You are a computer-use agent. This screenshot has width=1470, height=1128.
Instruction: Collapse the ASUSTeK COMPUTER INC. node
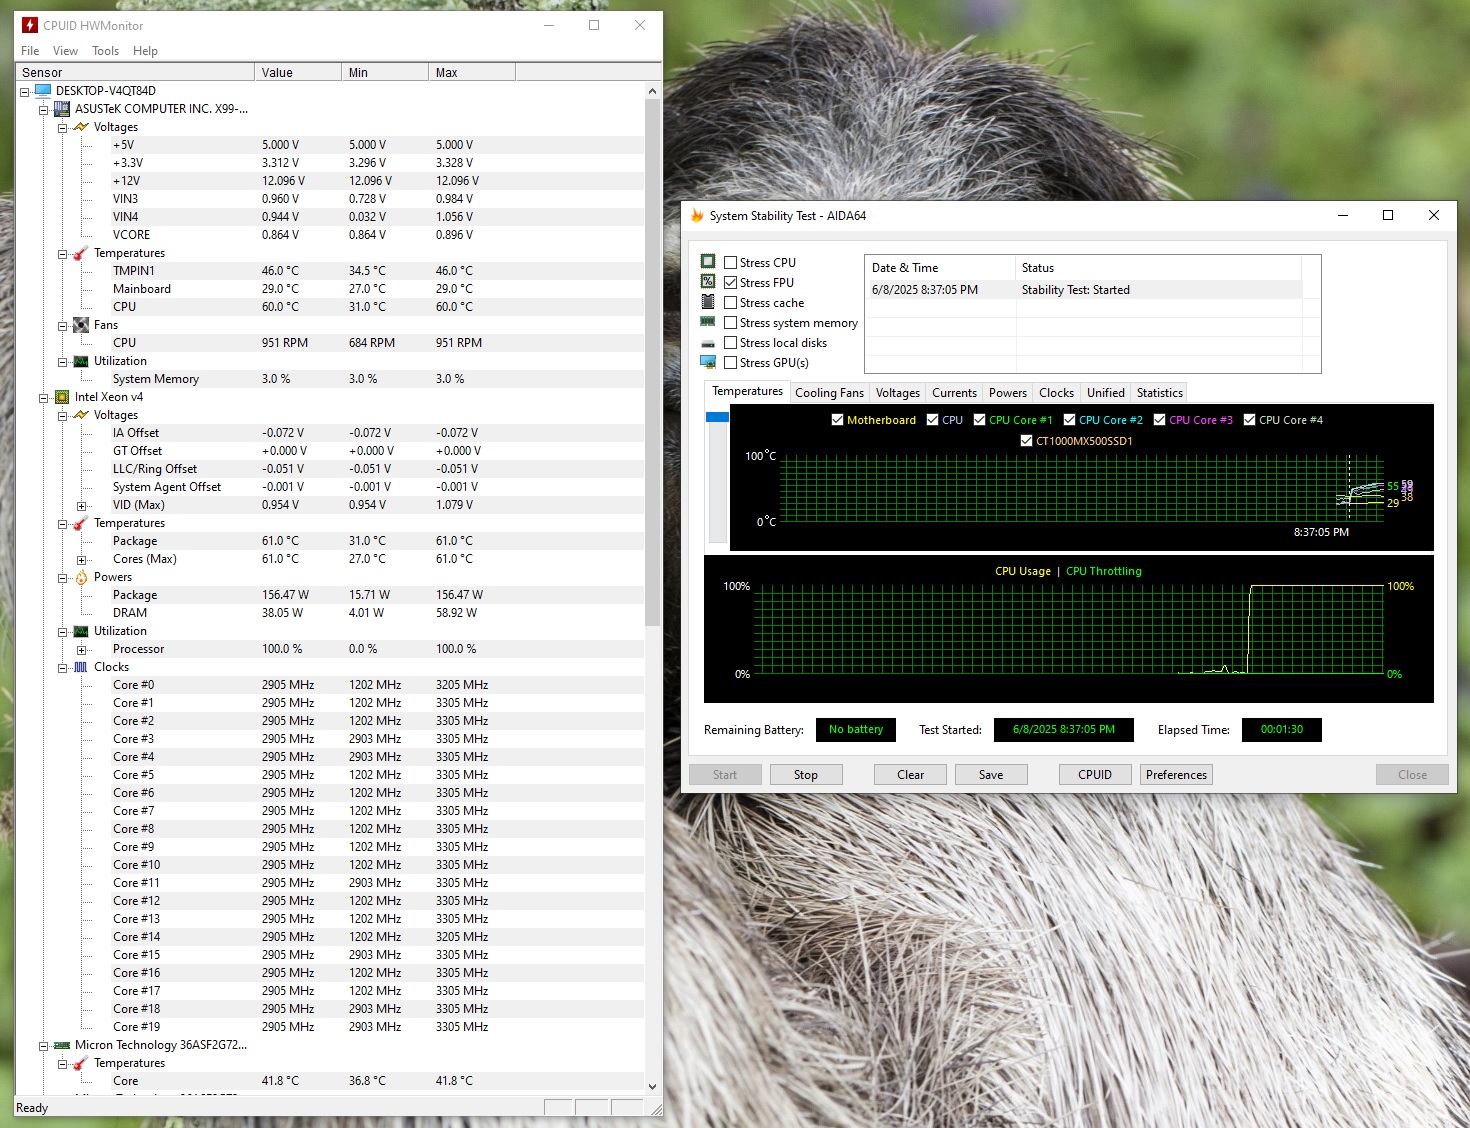pyautogui.click(x=44, y=110)
